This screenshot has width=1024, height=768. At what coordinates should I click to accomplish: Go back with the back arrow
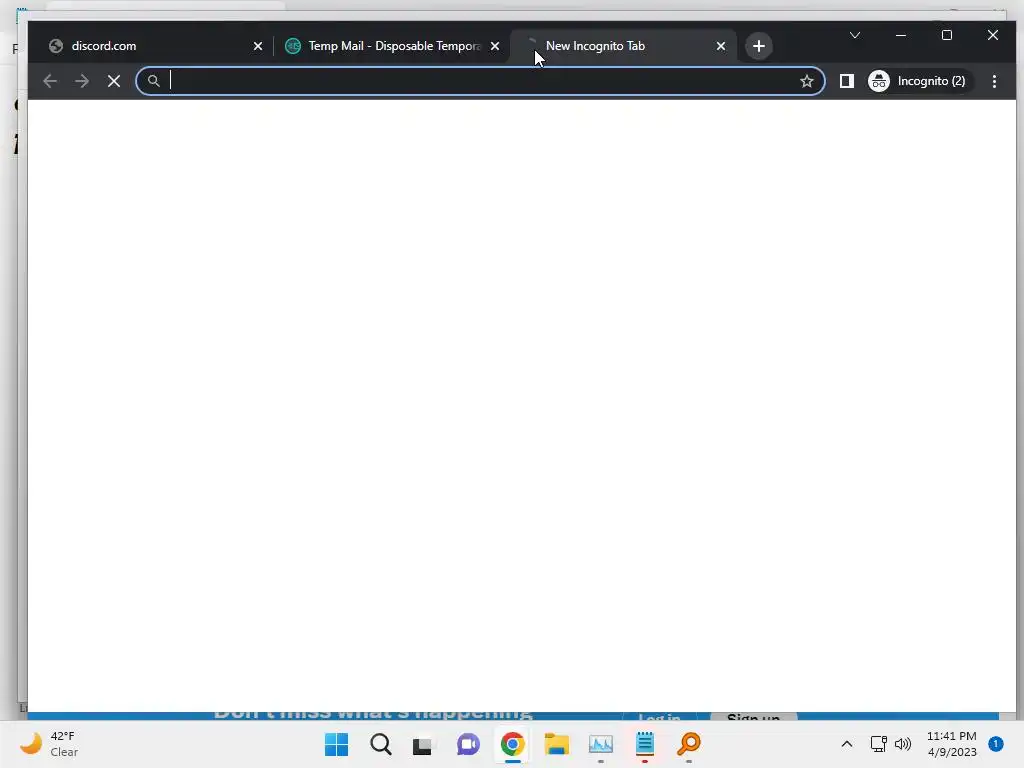(x=50, y=81)
